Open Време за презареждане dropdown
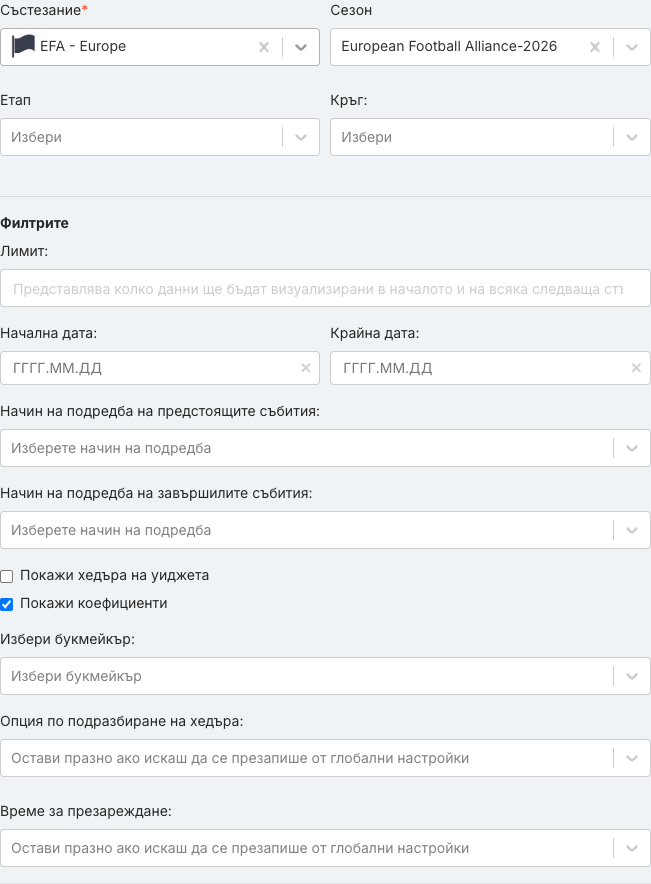The width and height of the screenshot is (651, 884). pos(325,848)
